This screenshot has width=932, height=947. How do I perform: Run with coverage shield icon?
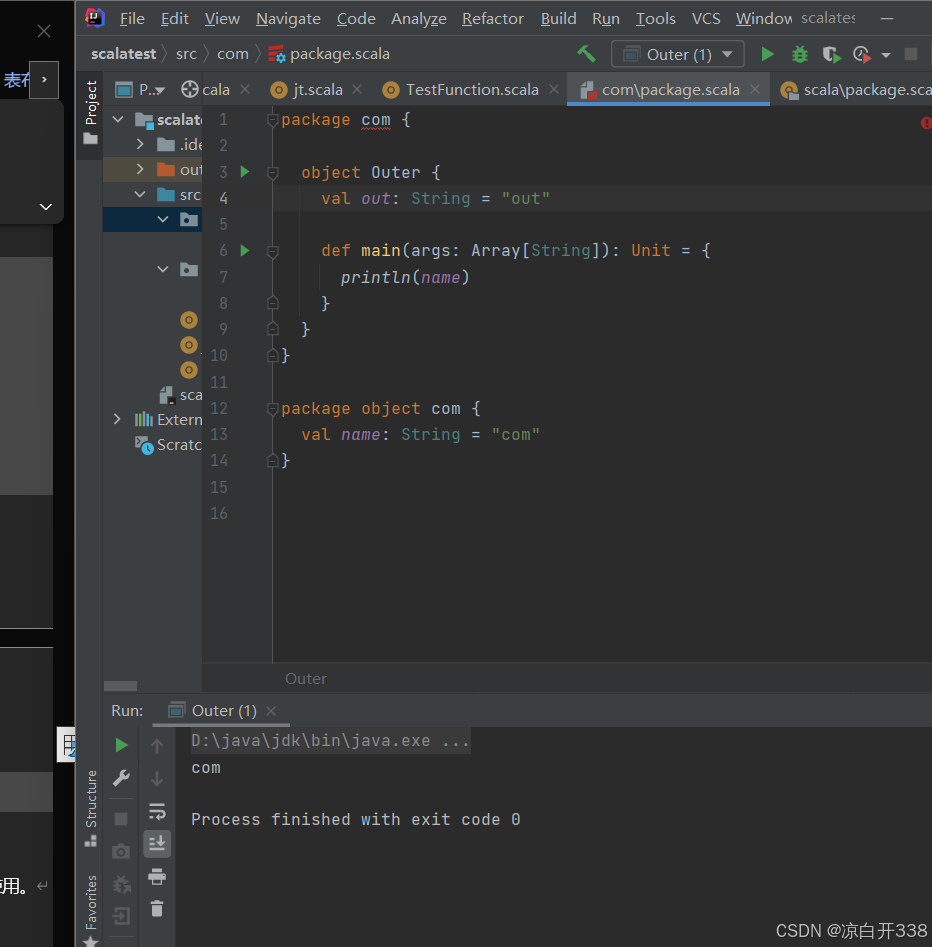click(x=832, y=55)
